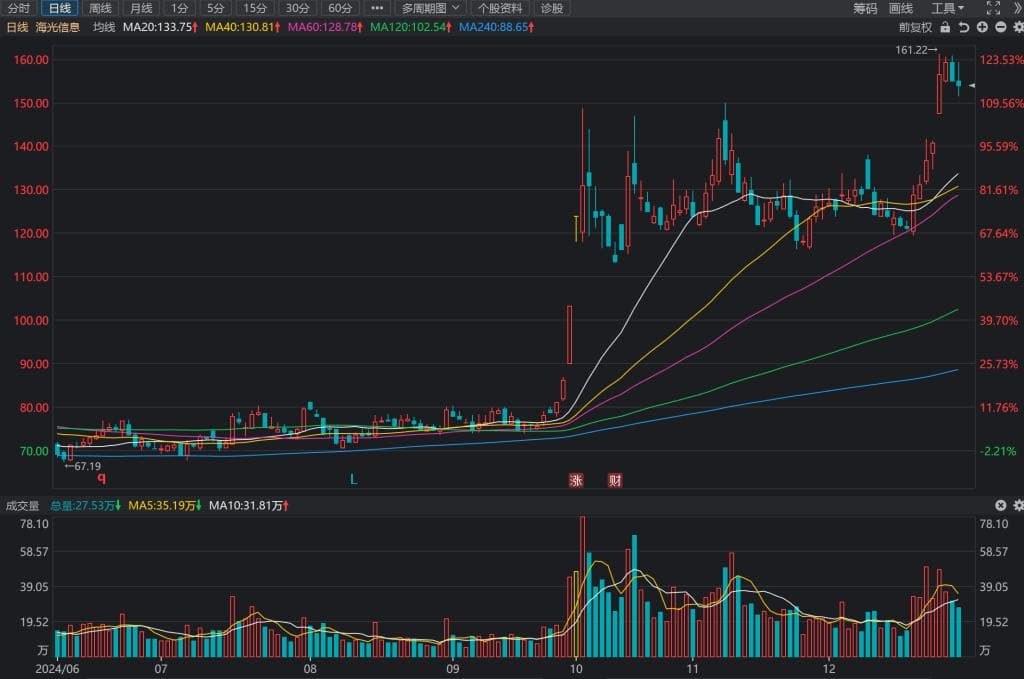Open the 个股资料 stock info page
This screenshot has width=1024, height=679.
coord(500,8)
